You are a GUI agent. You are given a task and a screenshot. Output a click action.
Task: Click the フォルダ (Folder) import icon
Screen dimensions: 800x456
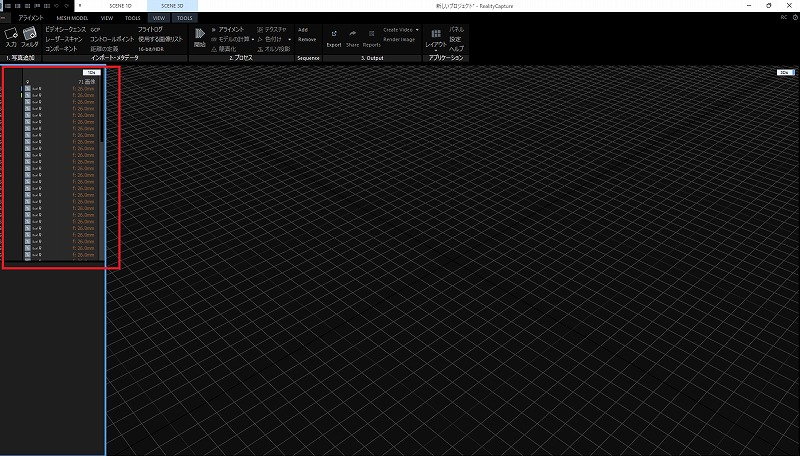point(30,38)
